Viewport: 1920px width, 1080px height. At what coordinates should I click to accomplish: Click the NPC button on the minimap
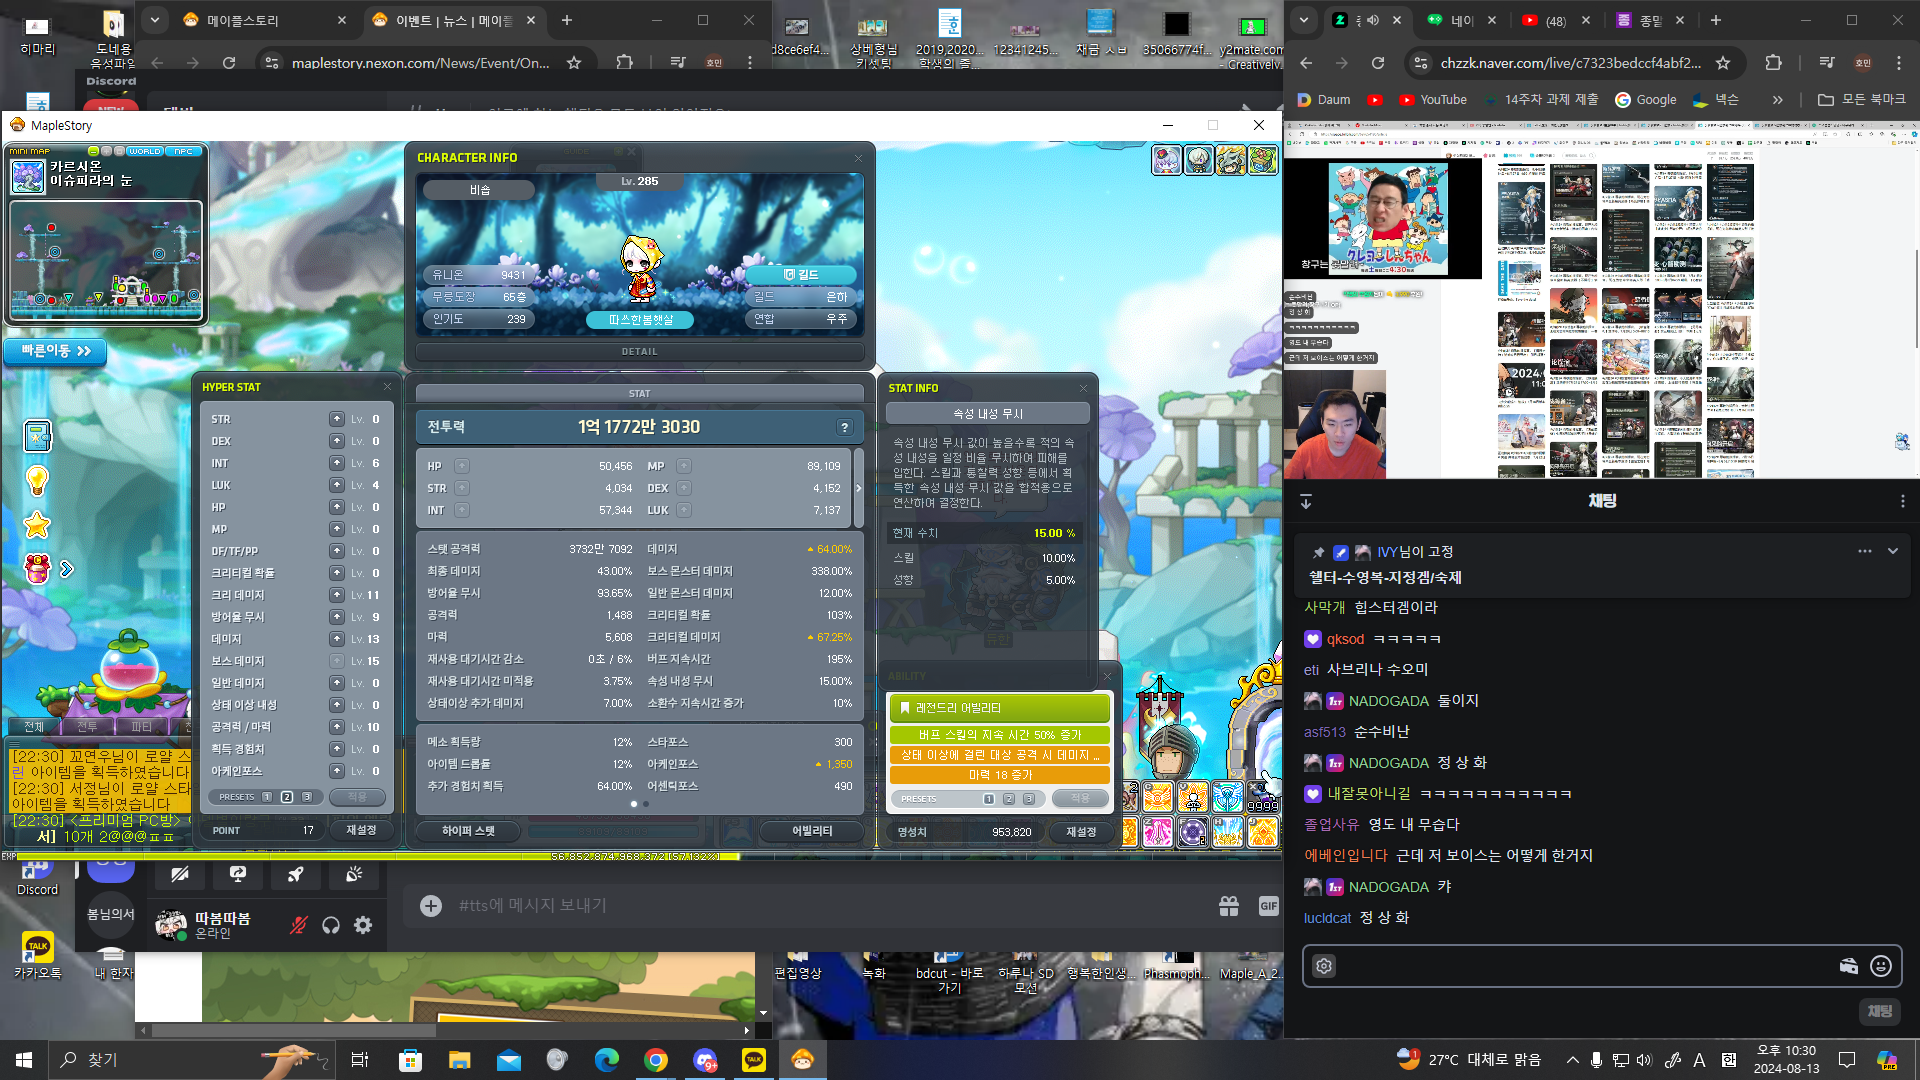184,151
